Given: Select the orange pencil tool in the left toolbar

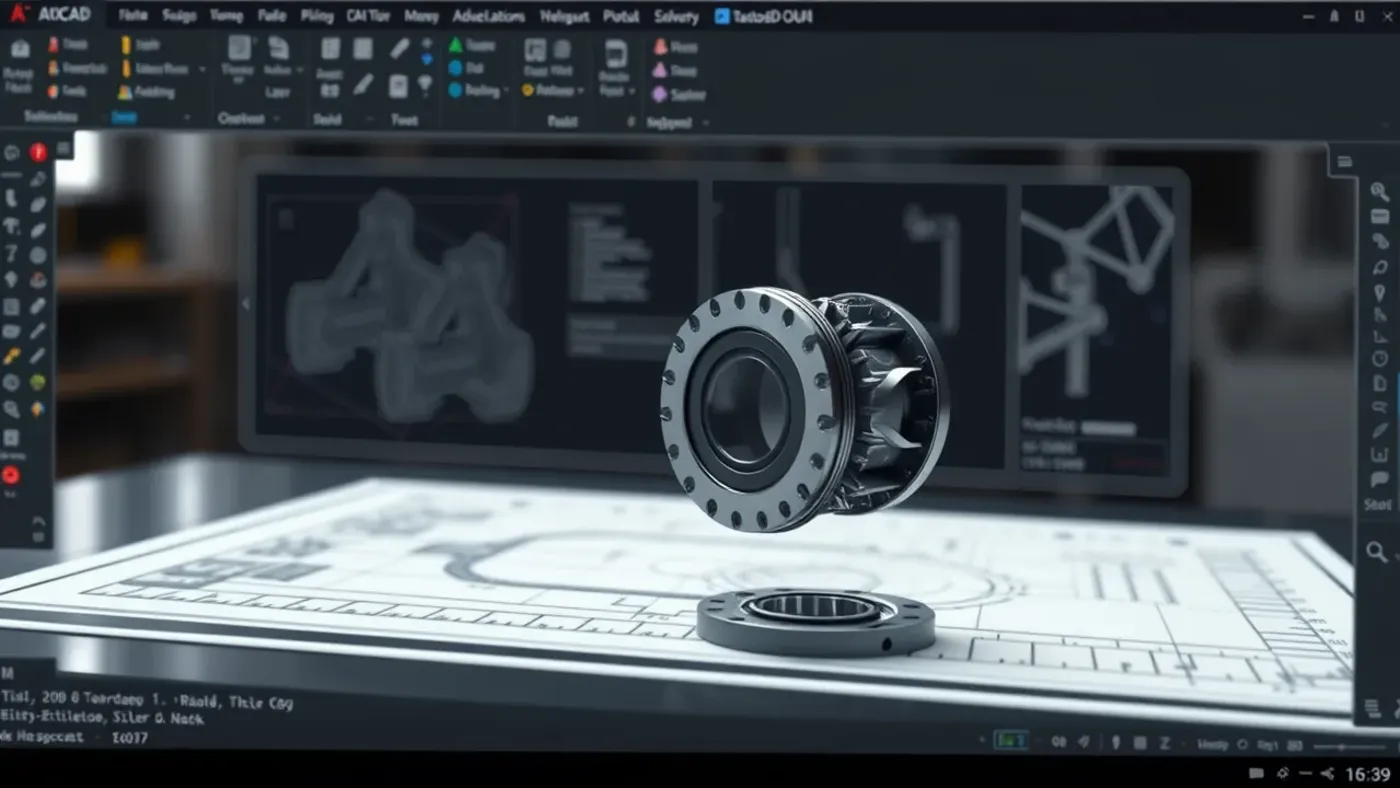Looking at the screenshot, I should click(12, 356).
